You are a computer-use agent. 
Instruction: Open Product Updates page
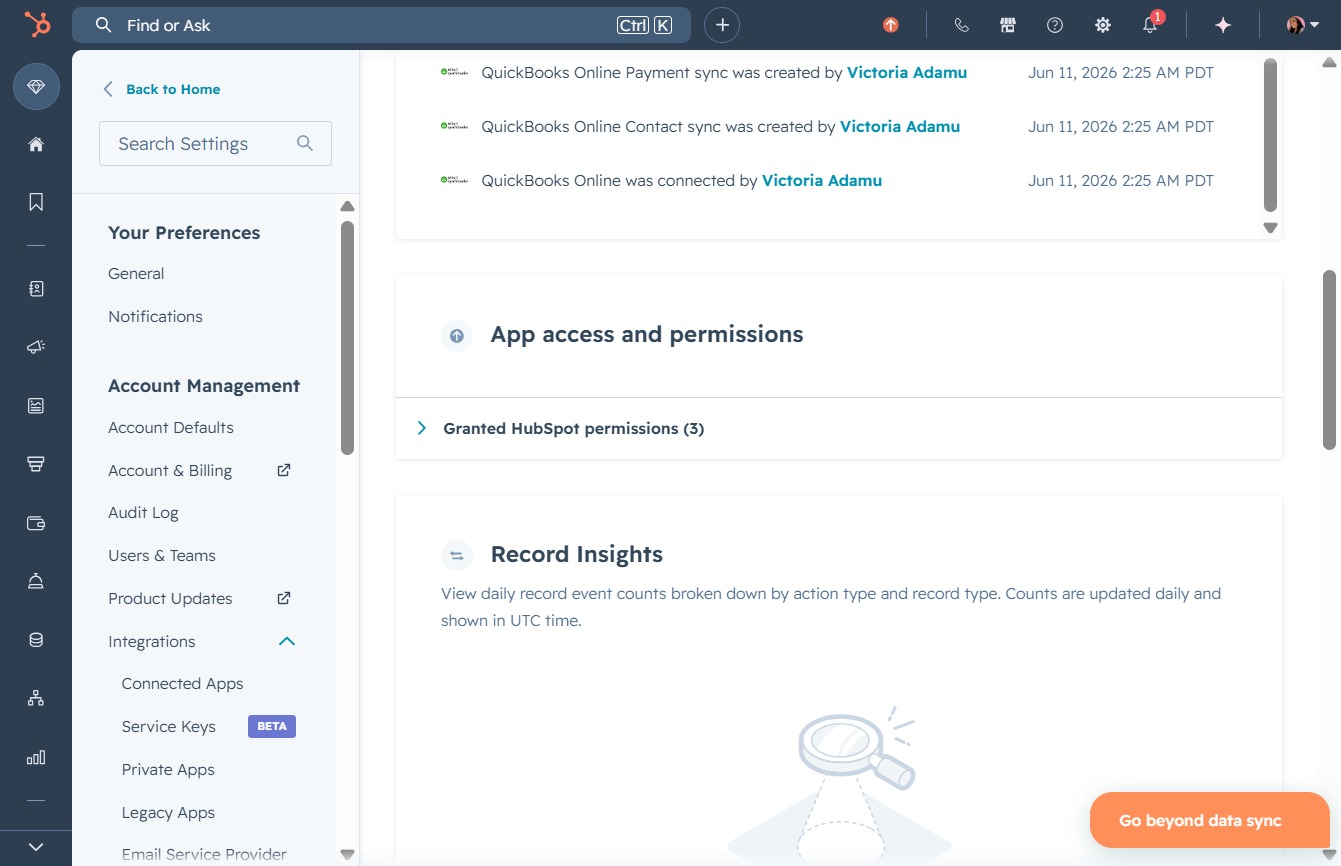coord(170,598)
